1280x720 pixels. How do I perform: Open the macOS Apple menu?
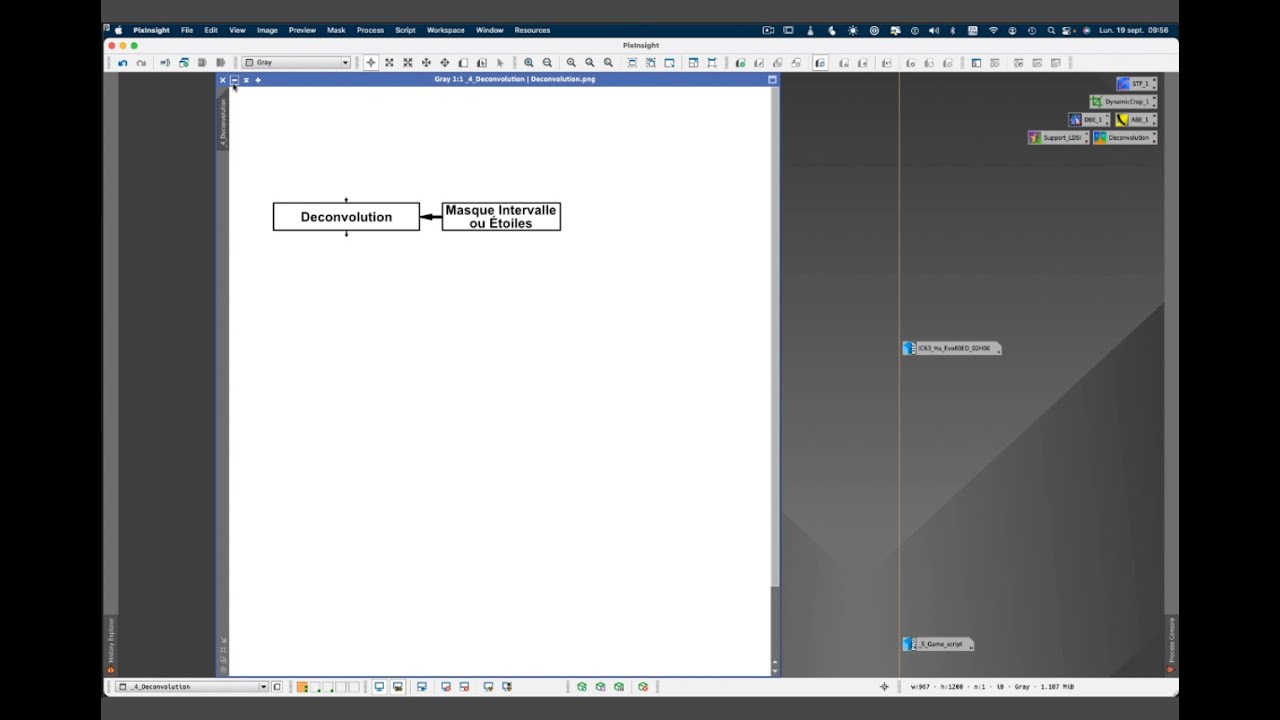tap(118, 30)
